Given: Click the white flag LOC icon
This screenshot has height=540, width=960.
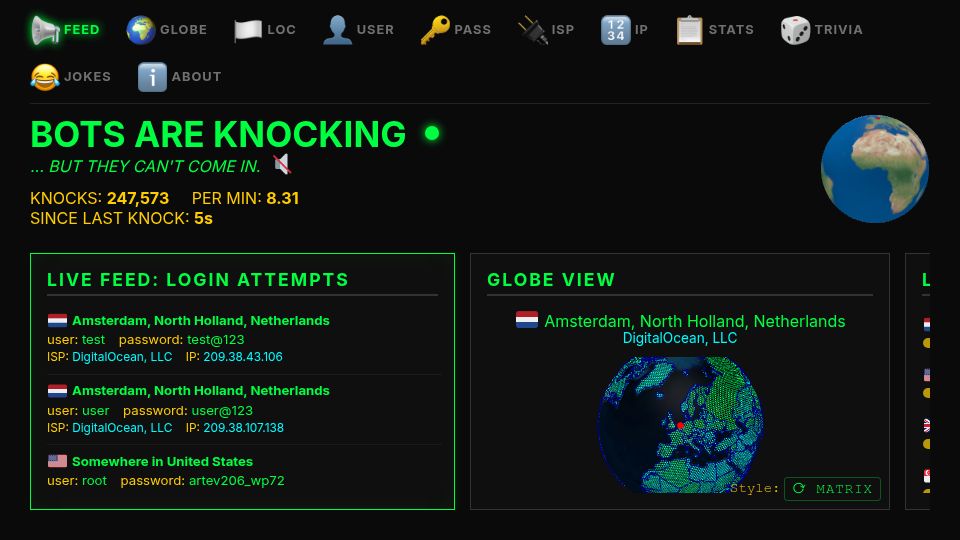Looking at the screenshot, I should coord(248,30).
